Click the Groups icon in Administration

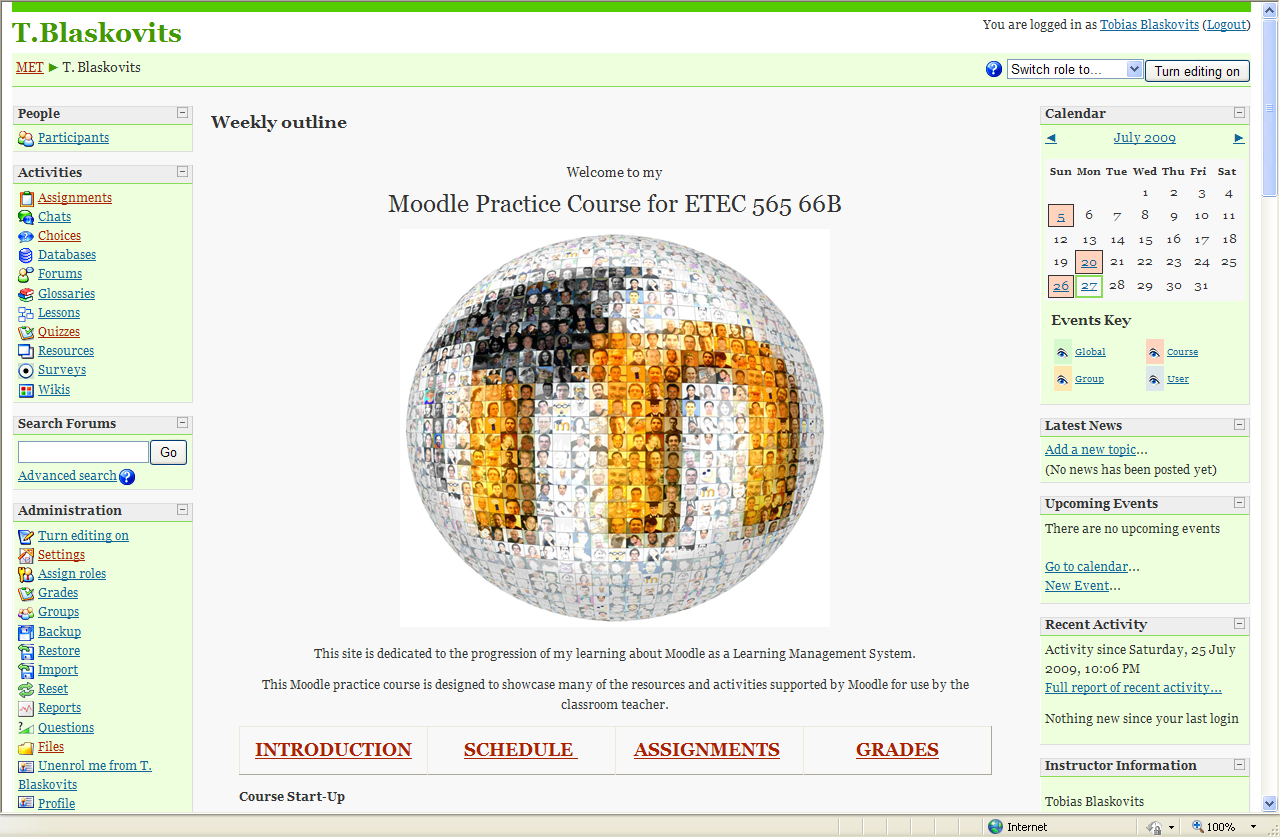coord(26,612)
